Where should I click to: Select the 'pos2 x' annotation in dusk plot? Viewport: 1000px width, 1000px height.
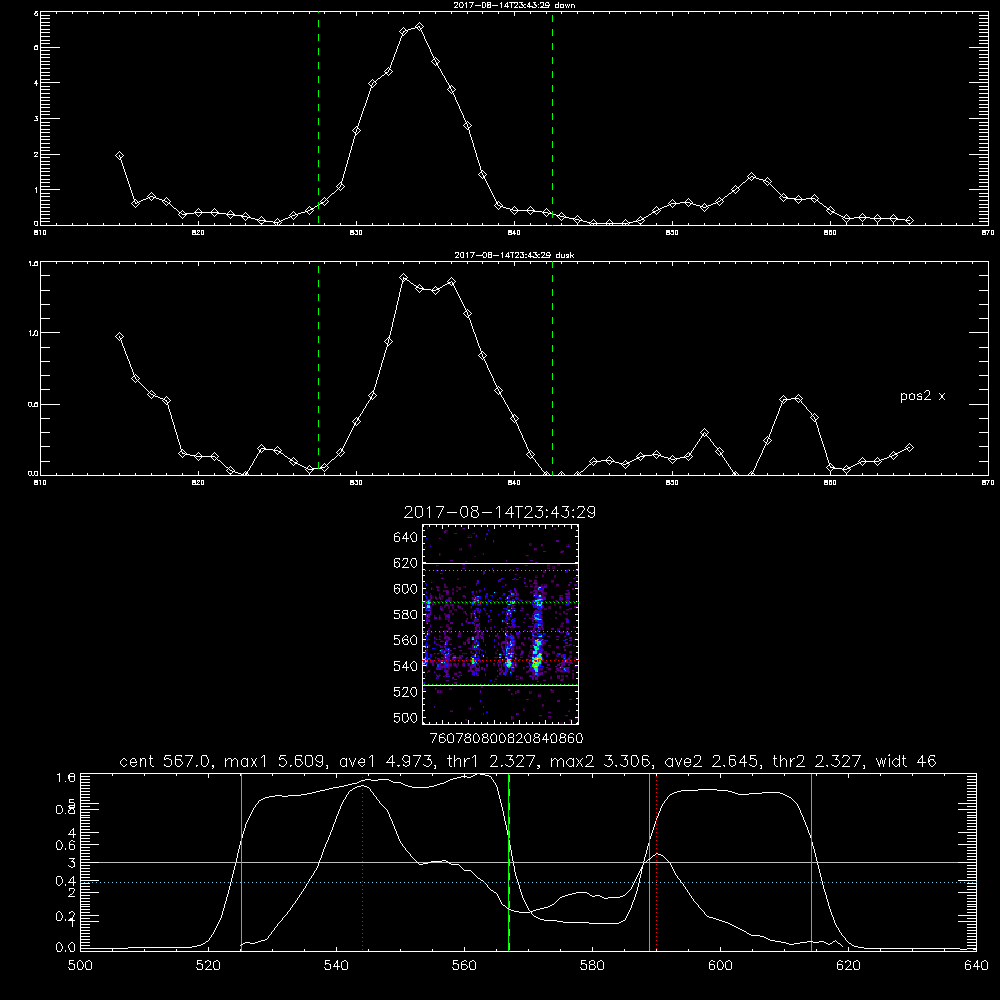tap(922, 396)
